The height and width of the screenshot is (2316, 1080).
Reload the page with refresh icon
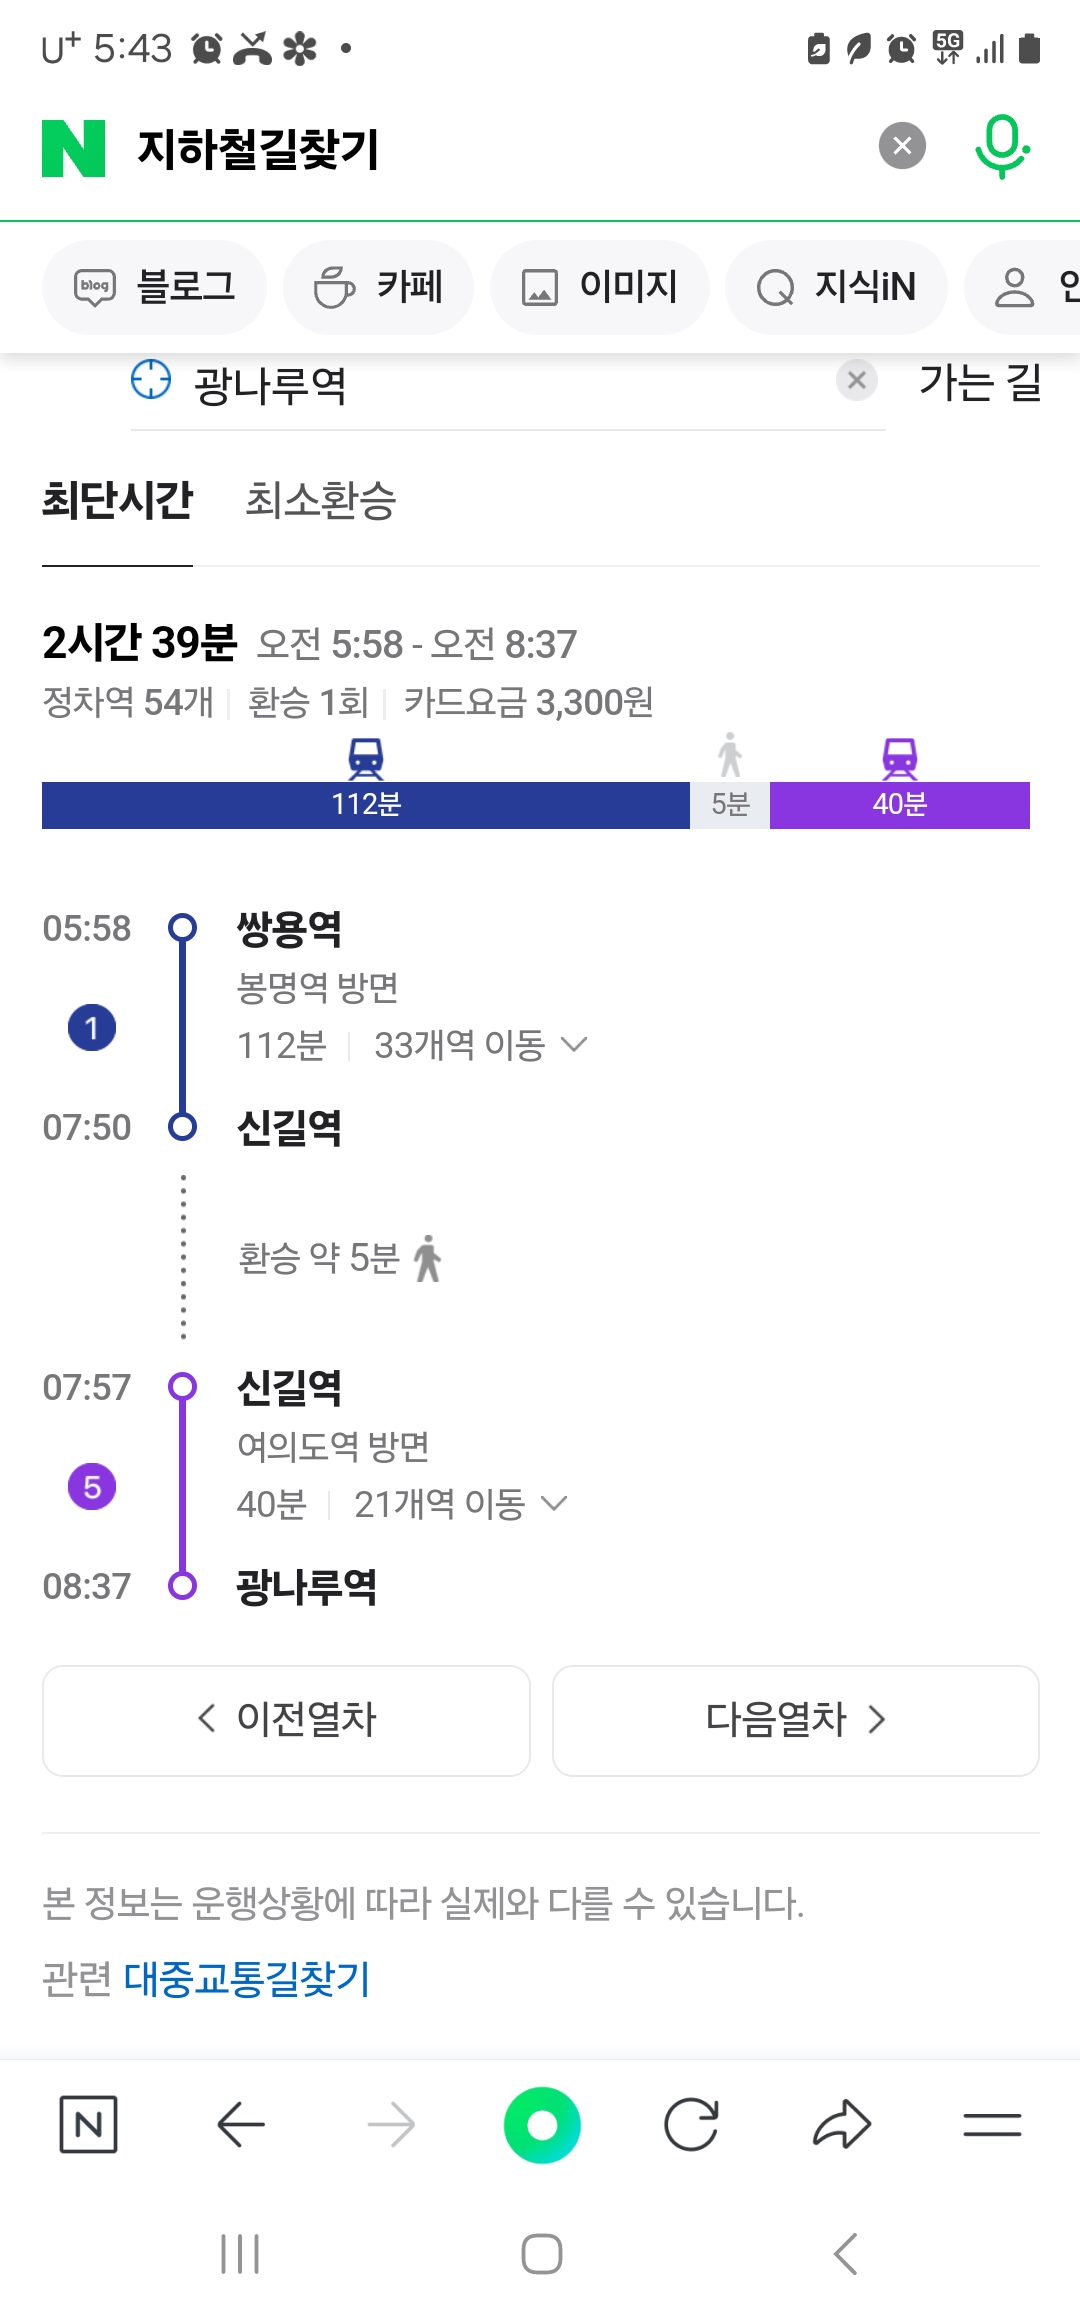pos(692,2124)
